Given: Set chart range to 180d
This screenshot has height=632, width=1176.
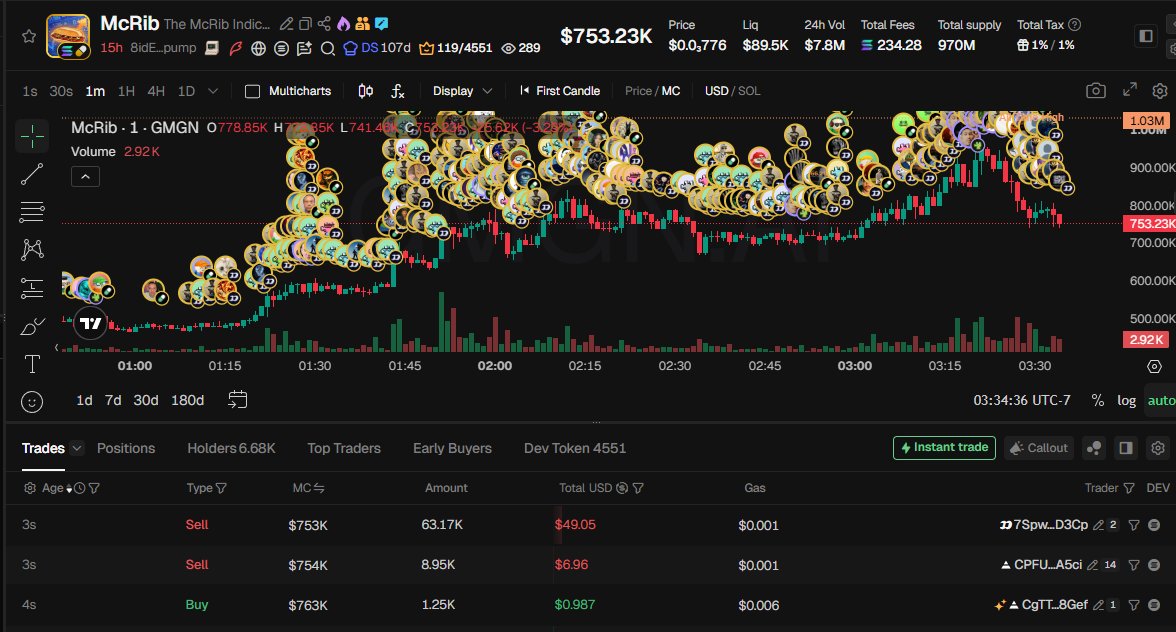Looking at the screenshot, I should point(188,400).
